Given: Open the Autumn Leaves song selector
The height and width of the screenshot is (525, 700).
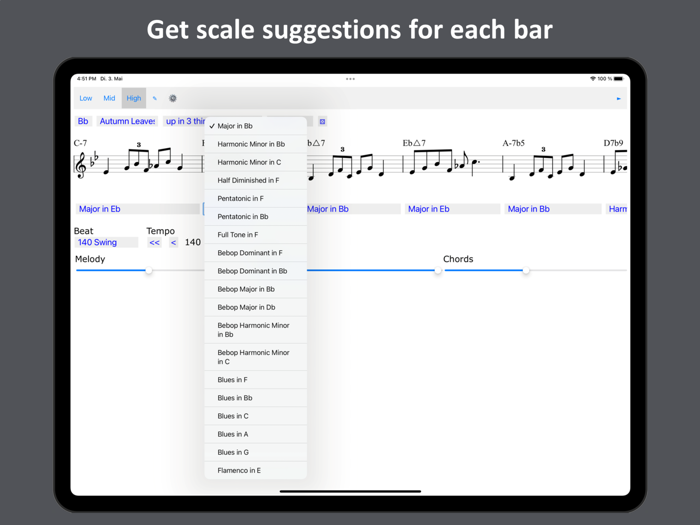Looking at the screenshot, I should (127, 121).
